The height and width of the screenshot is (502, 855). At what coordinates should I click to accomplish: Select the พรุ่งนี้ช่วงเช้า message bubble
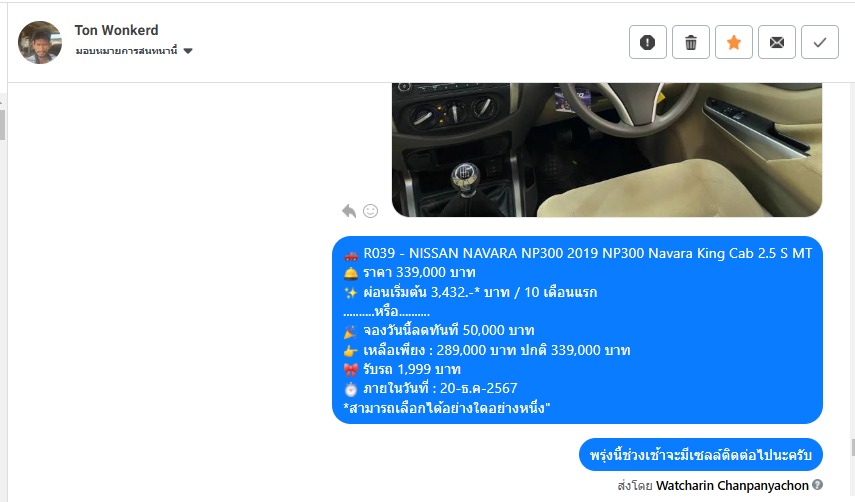[700, 455]
